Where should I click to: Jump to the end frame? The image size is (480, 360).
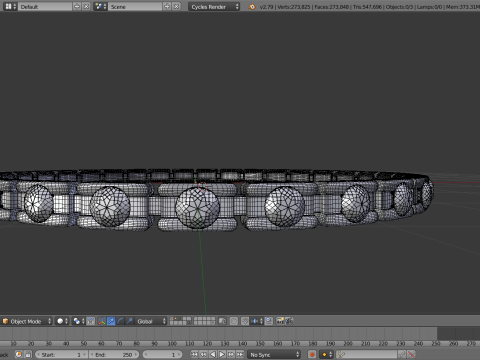240,355
